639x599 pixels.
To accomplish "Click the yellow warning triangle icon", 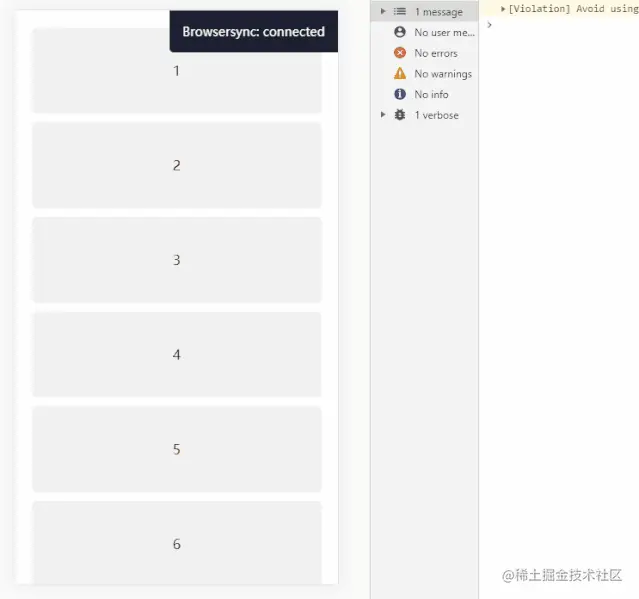I will 400,73.
